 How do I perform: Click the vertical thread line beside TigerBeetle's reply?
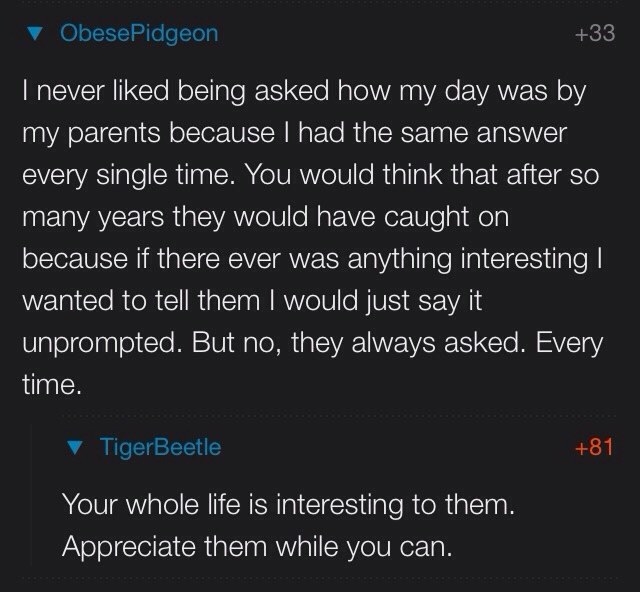(33, 496)
